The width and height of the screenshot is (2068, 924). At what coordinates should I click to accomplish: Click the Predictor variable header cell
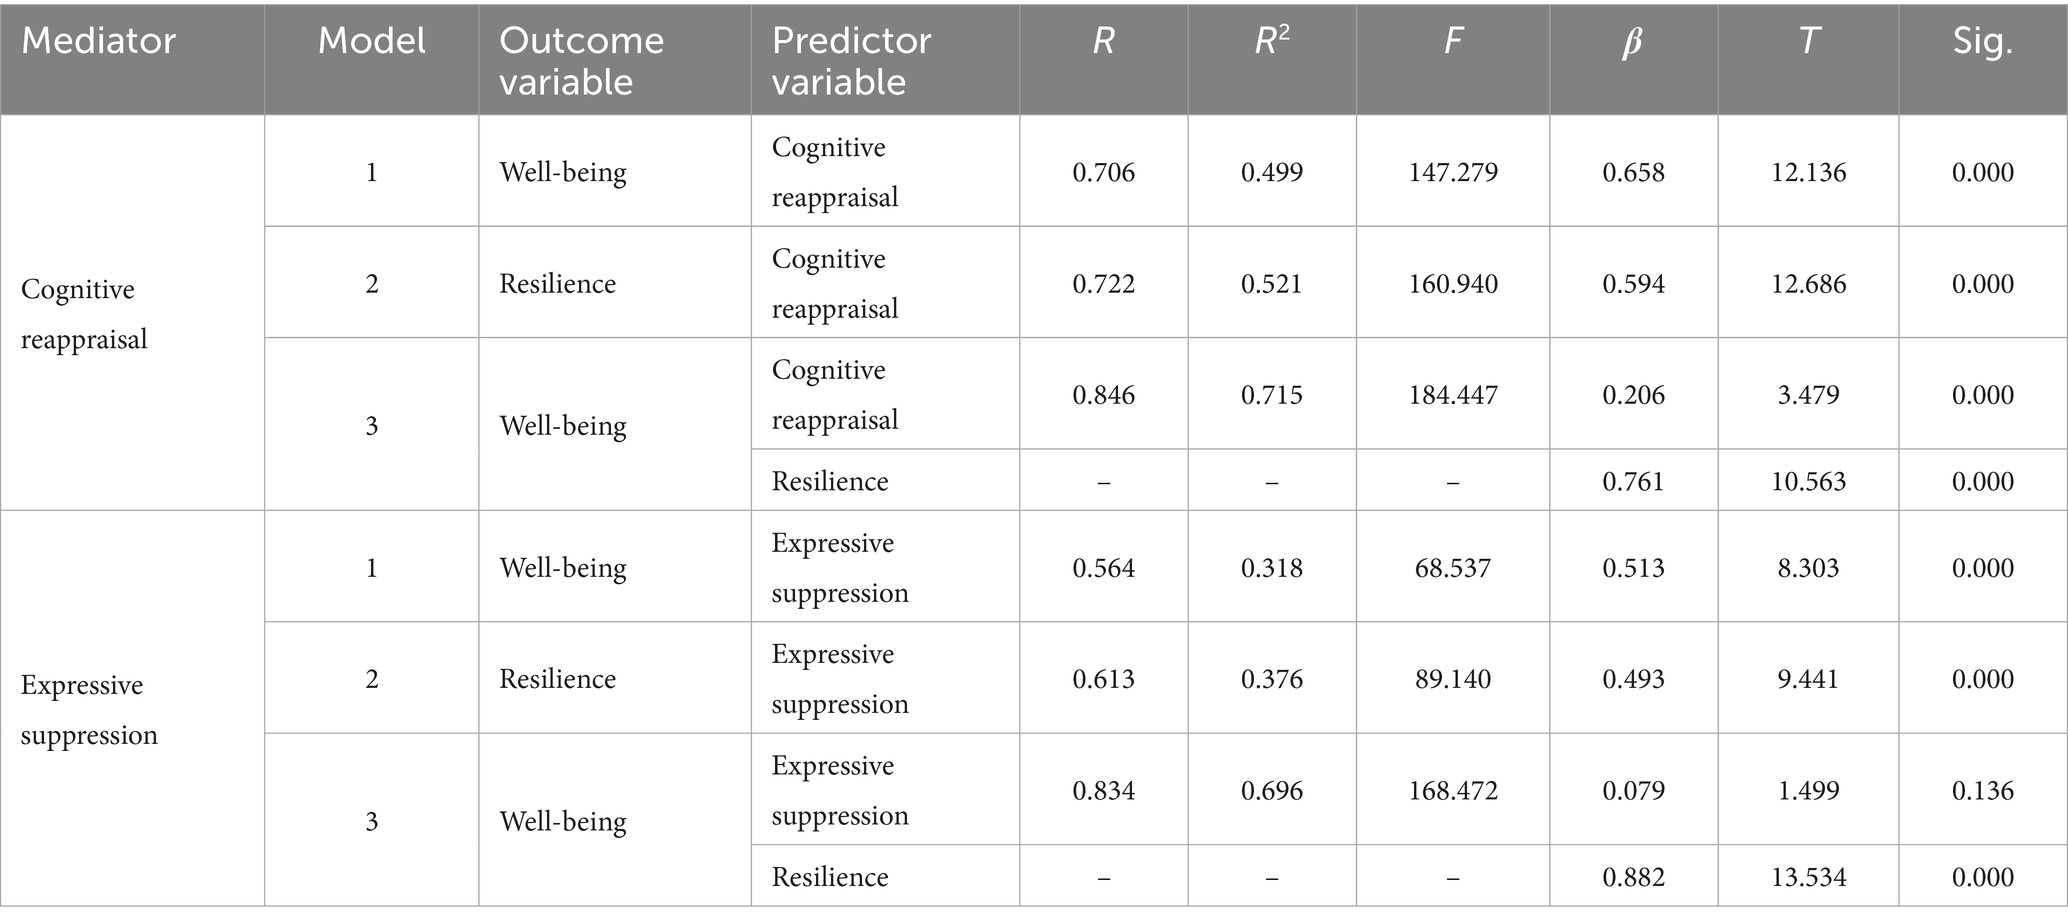click(851, 61)
